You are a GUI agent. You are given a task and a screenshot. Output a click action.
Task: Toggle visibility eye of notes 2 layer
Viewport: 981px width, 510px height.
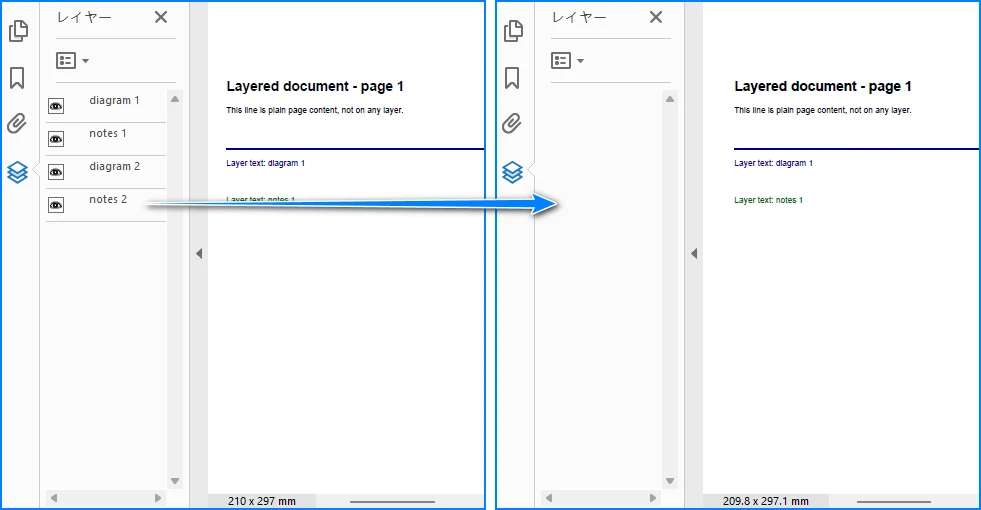56,205
